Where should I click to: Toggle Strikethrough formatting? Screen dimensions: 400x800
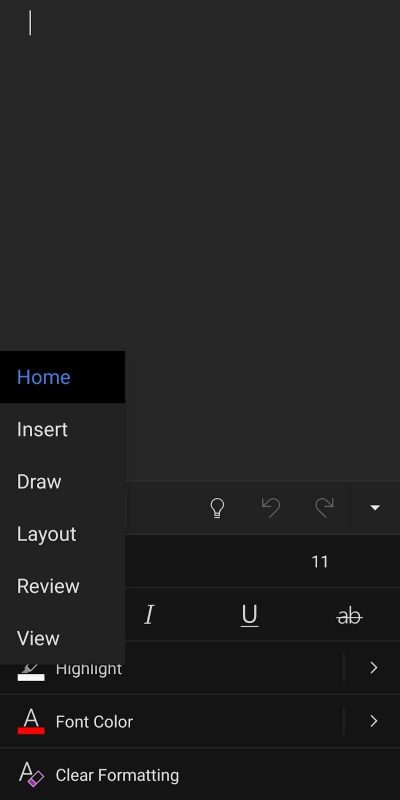349,617
